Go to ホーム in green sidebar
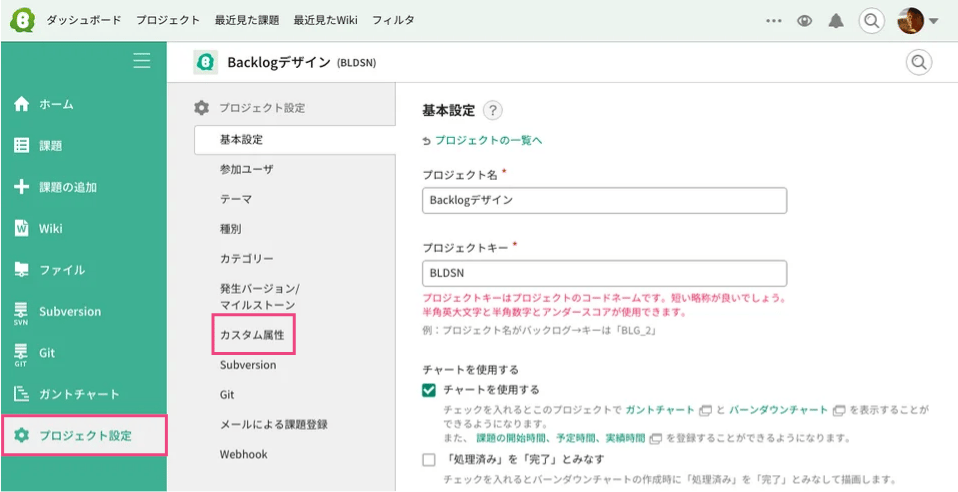This screenshot has width=958, height=492. pyautogui.click(x=56, y=105)
